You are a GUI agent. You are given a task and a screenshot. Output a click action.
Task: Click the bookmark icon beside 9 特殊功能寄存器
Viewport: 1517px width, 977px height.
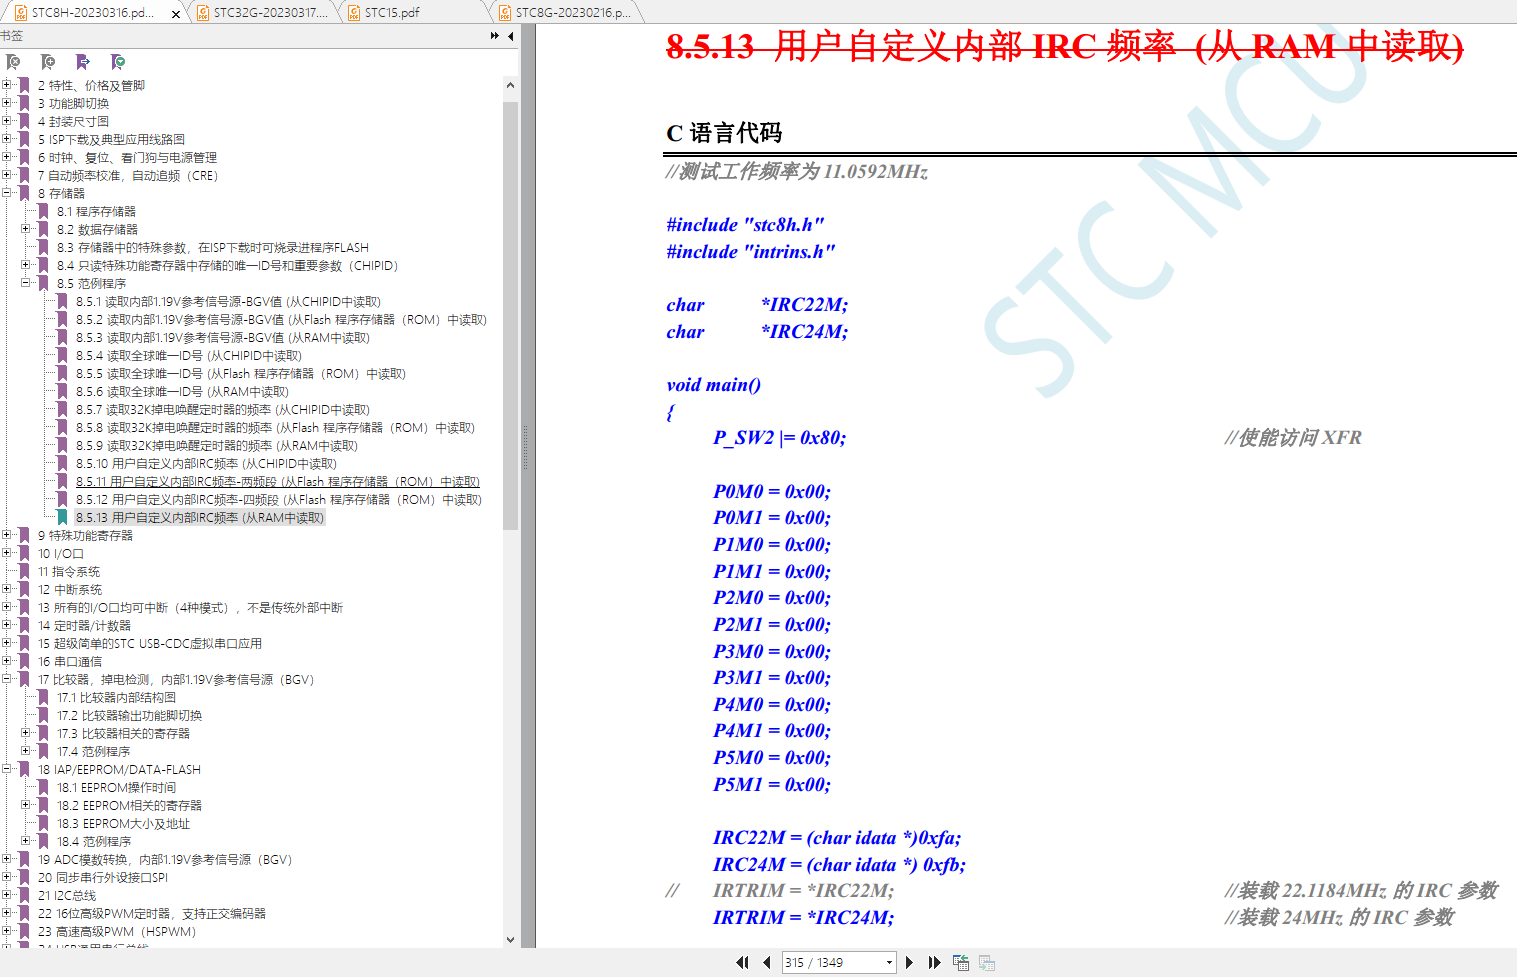click(x=24, y=535)
